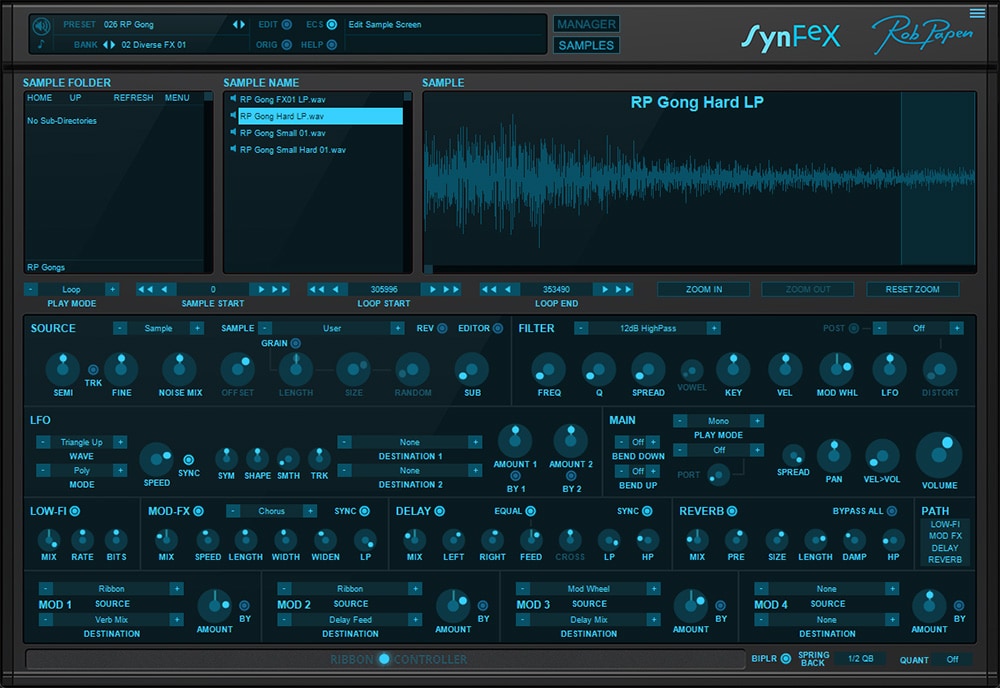This screenshot has width=1000, height=688.
Task: Enable the LOW-FI effect toggle
Action: (75, 511)
